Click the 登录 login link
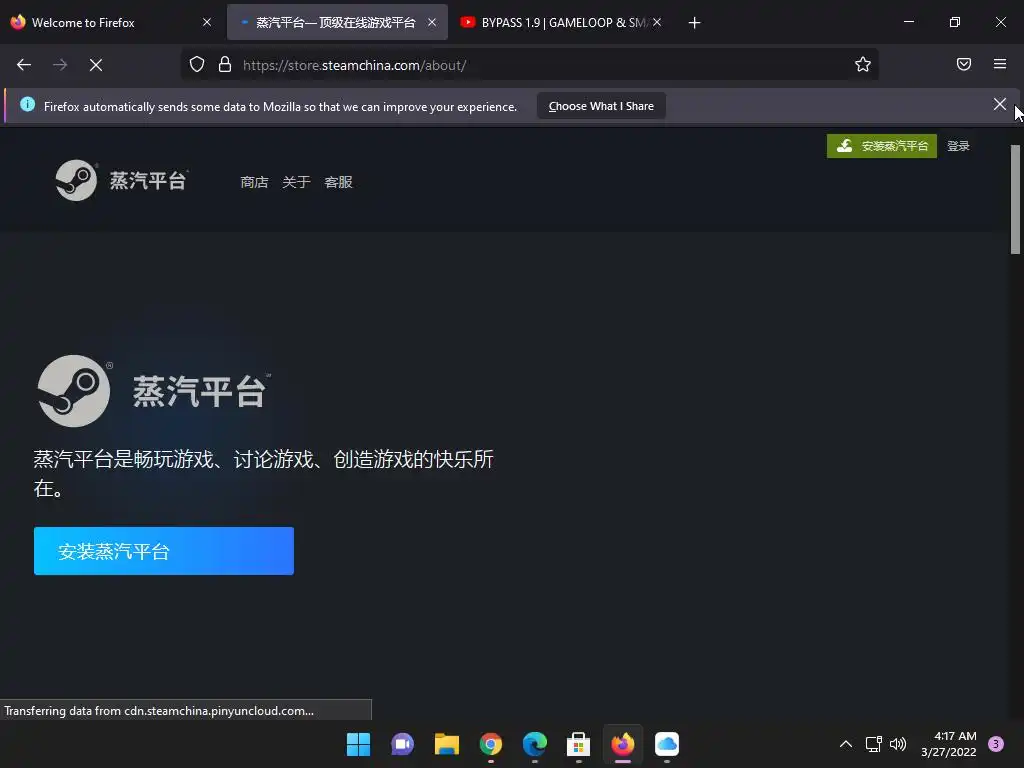The image size is (1024, 768). [958, 146]
